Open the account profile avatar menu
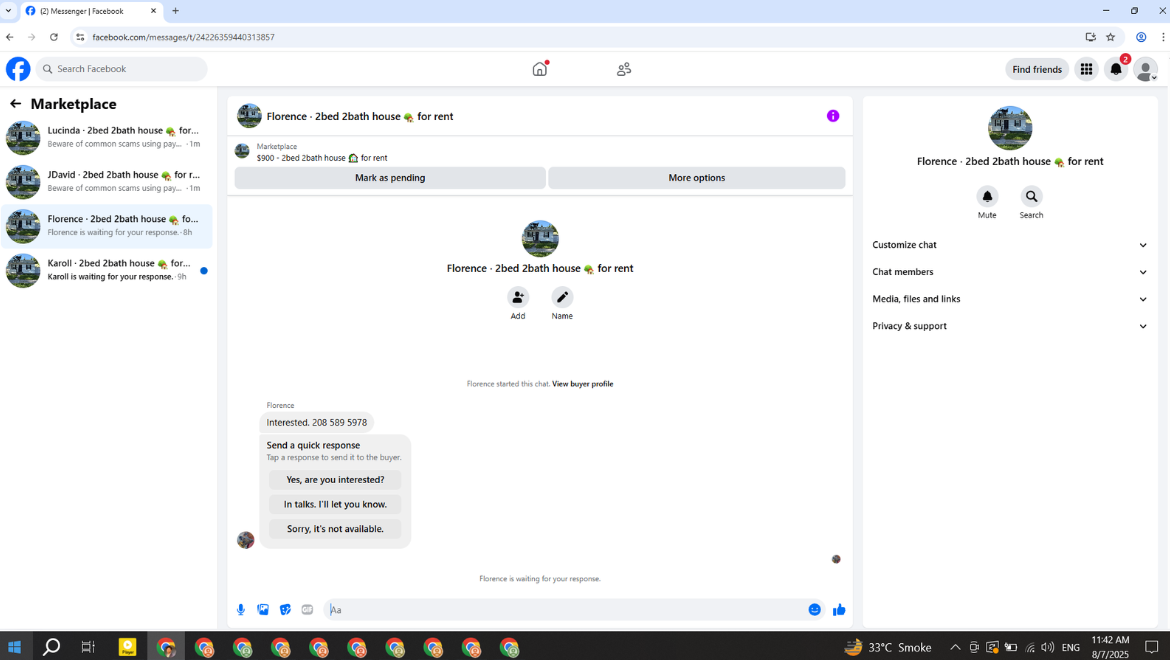 (x=1145, y=69)
